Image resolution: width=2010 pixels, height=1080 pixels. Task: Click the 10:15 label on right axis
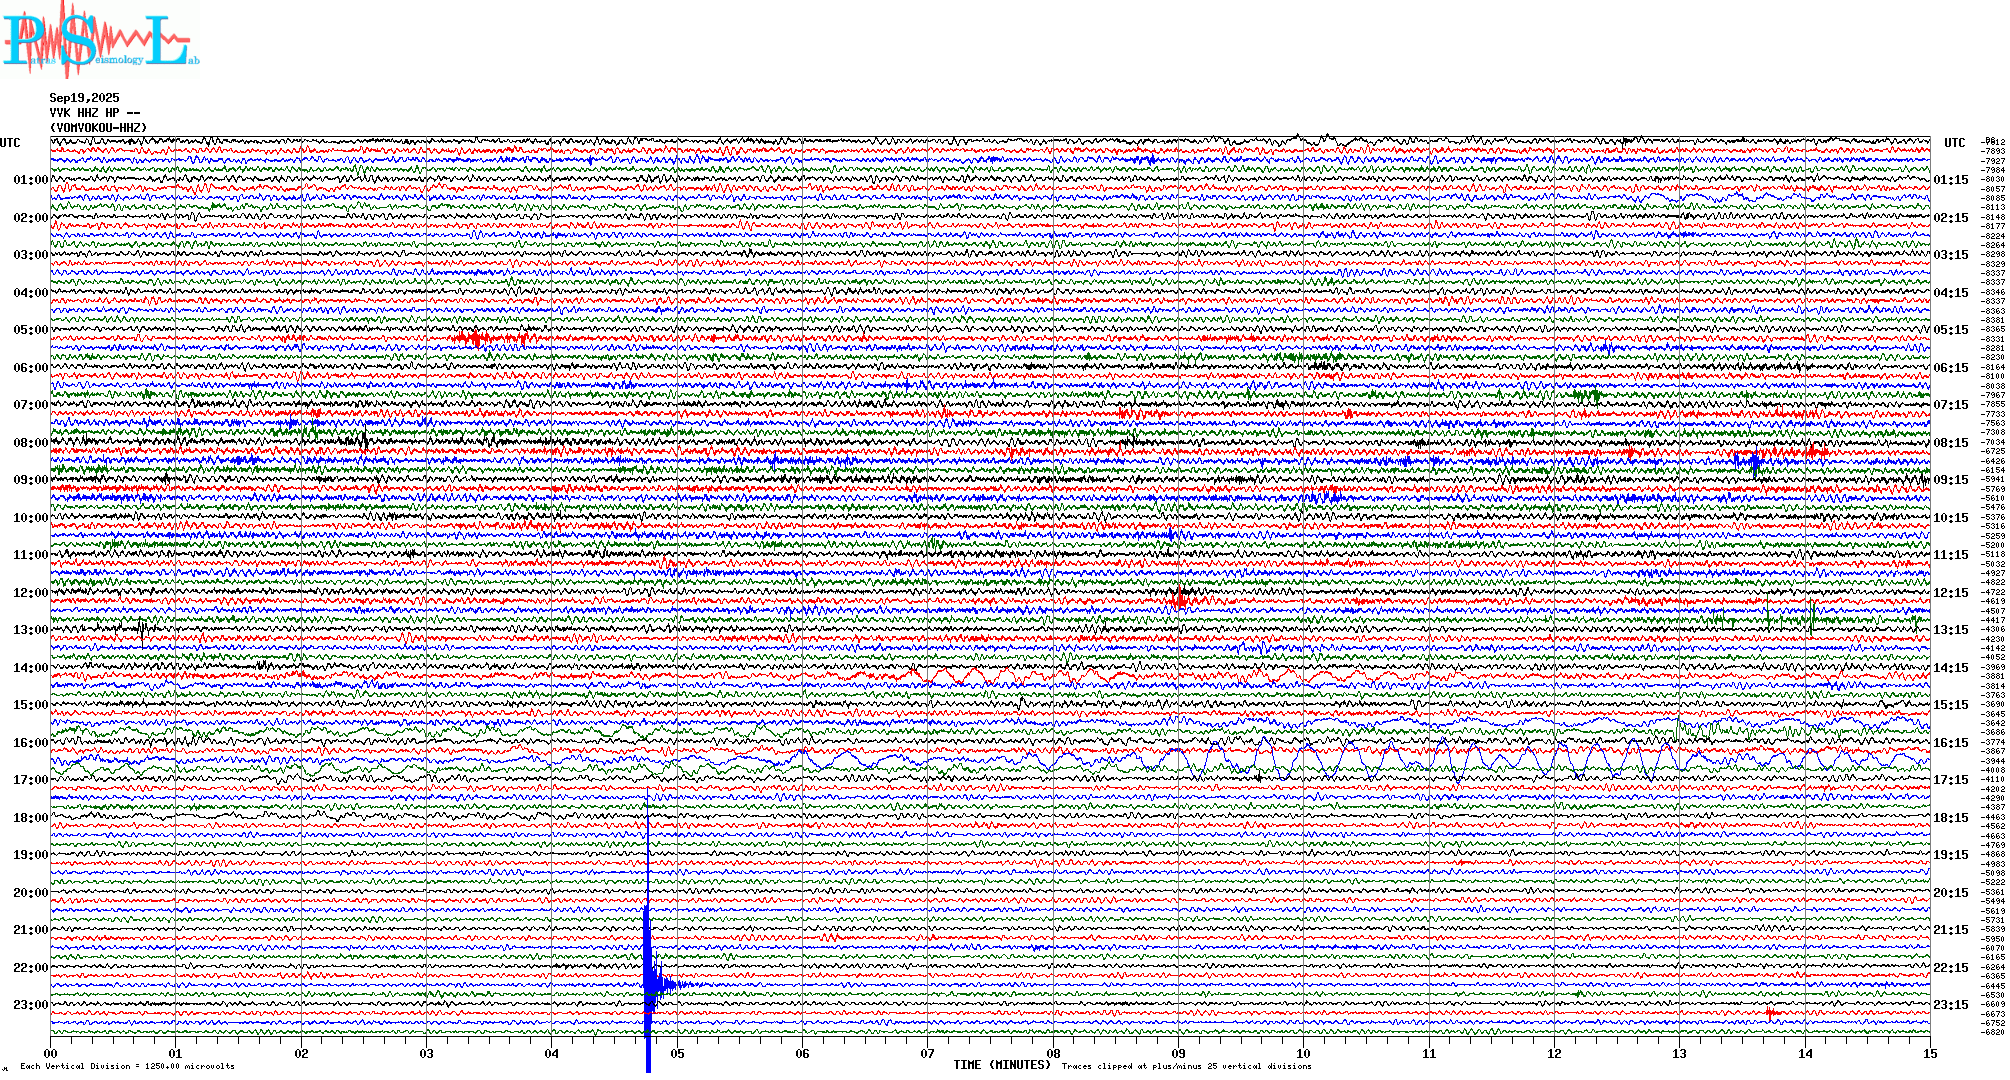point(1951,519)
